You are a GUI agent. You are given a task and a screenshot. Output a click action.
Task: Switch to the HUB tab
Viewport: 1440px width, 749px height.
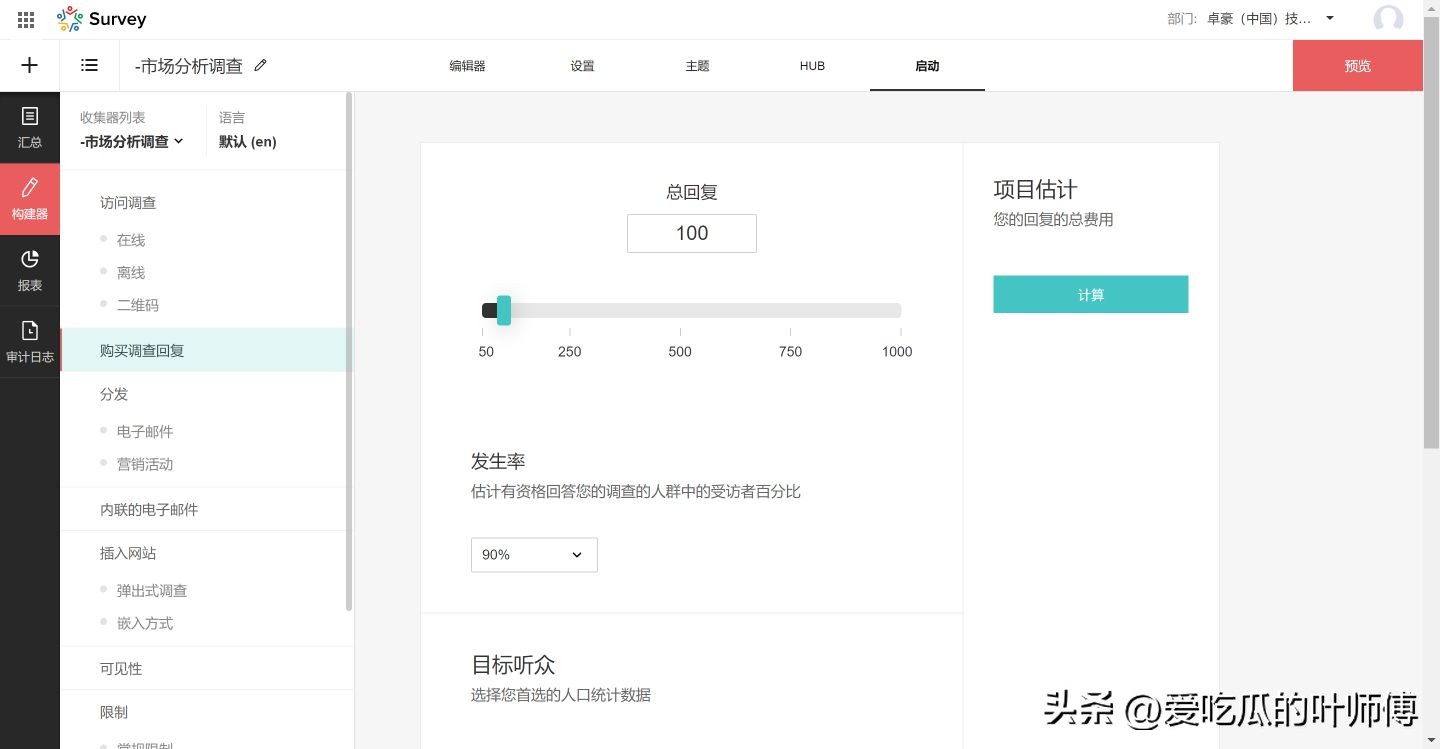click(x=811, y=65)
